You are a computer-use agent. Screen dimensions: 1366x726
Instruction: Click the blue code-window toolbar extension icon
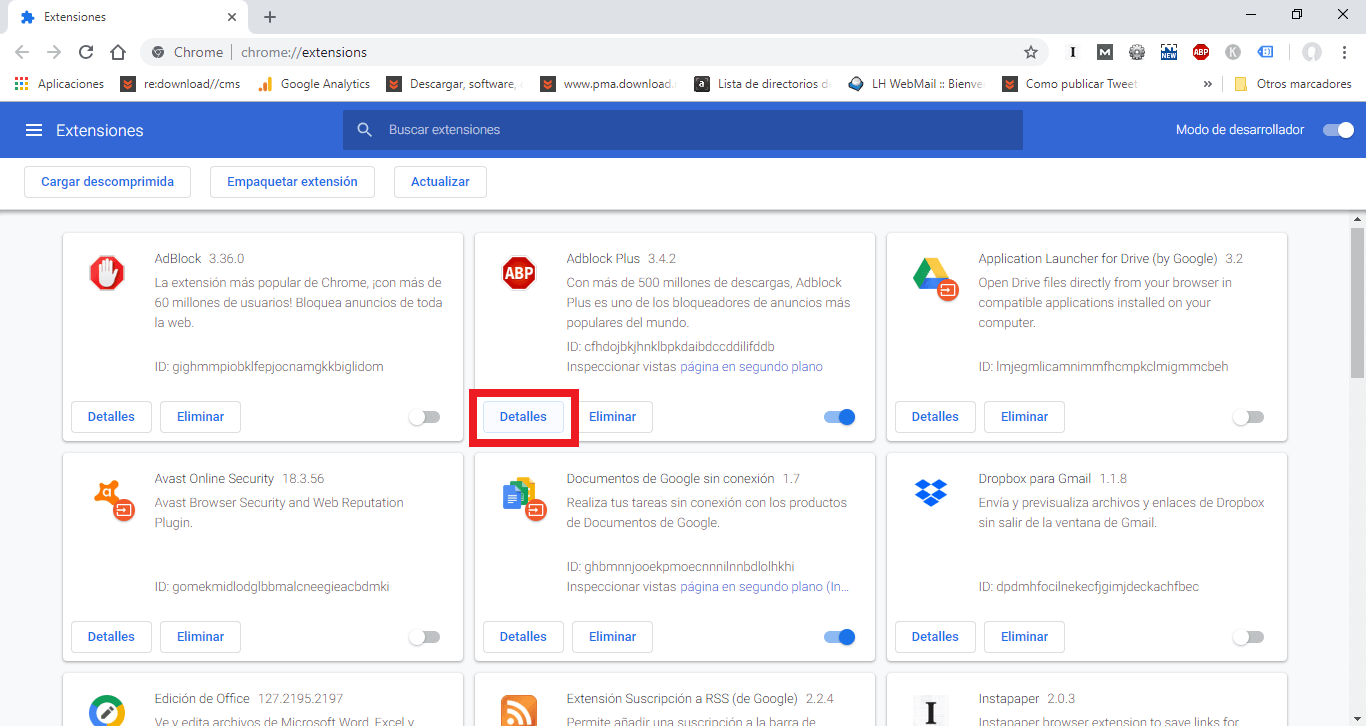point(1265,52)
